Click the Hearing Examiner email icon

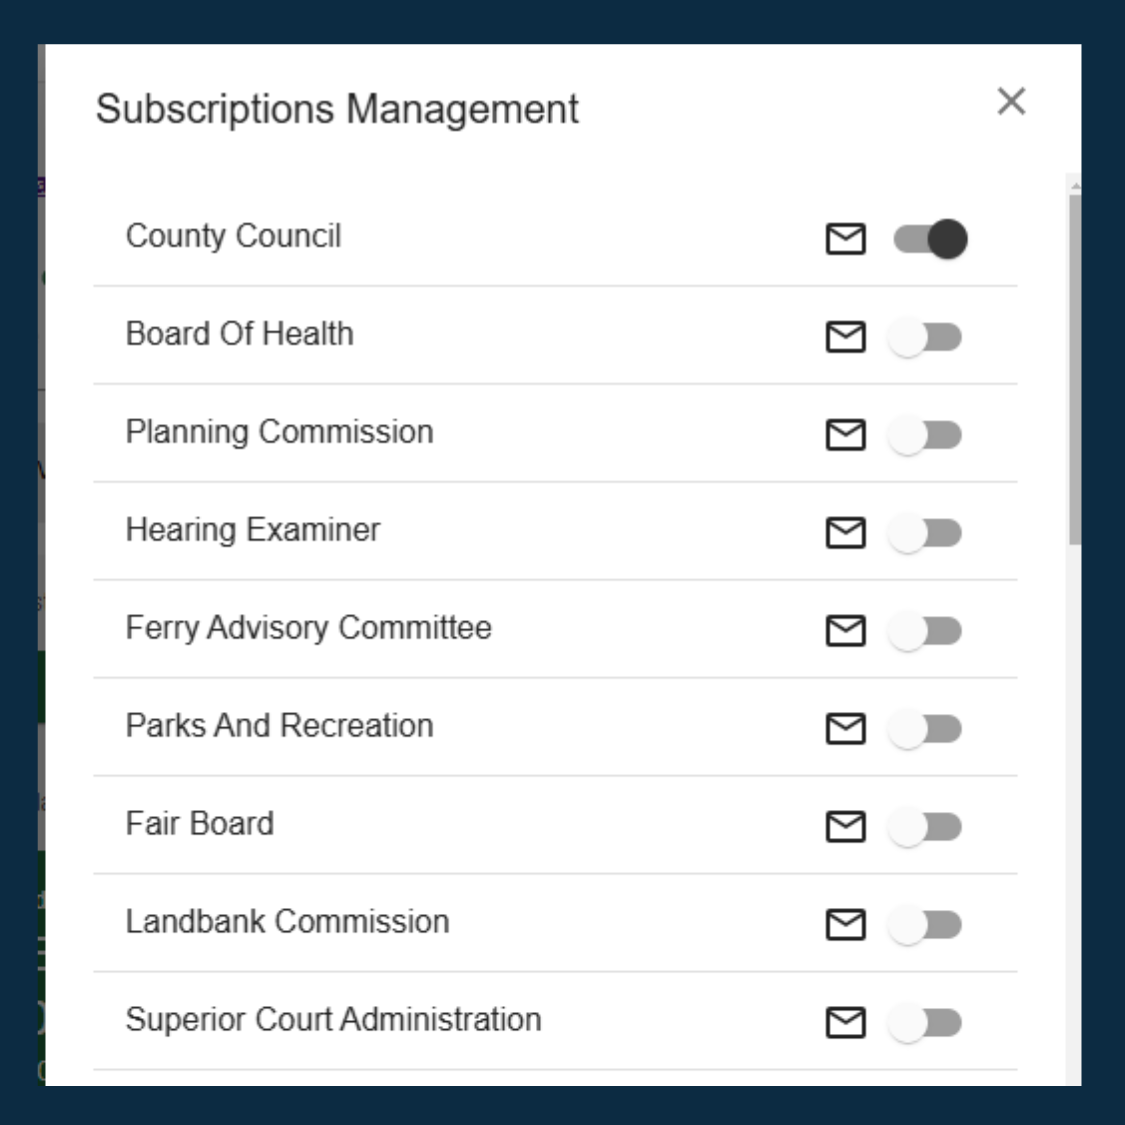click(845, 531)
